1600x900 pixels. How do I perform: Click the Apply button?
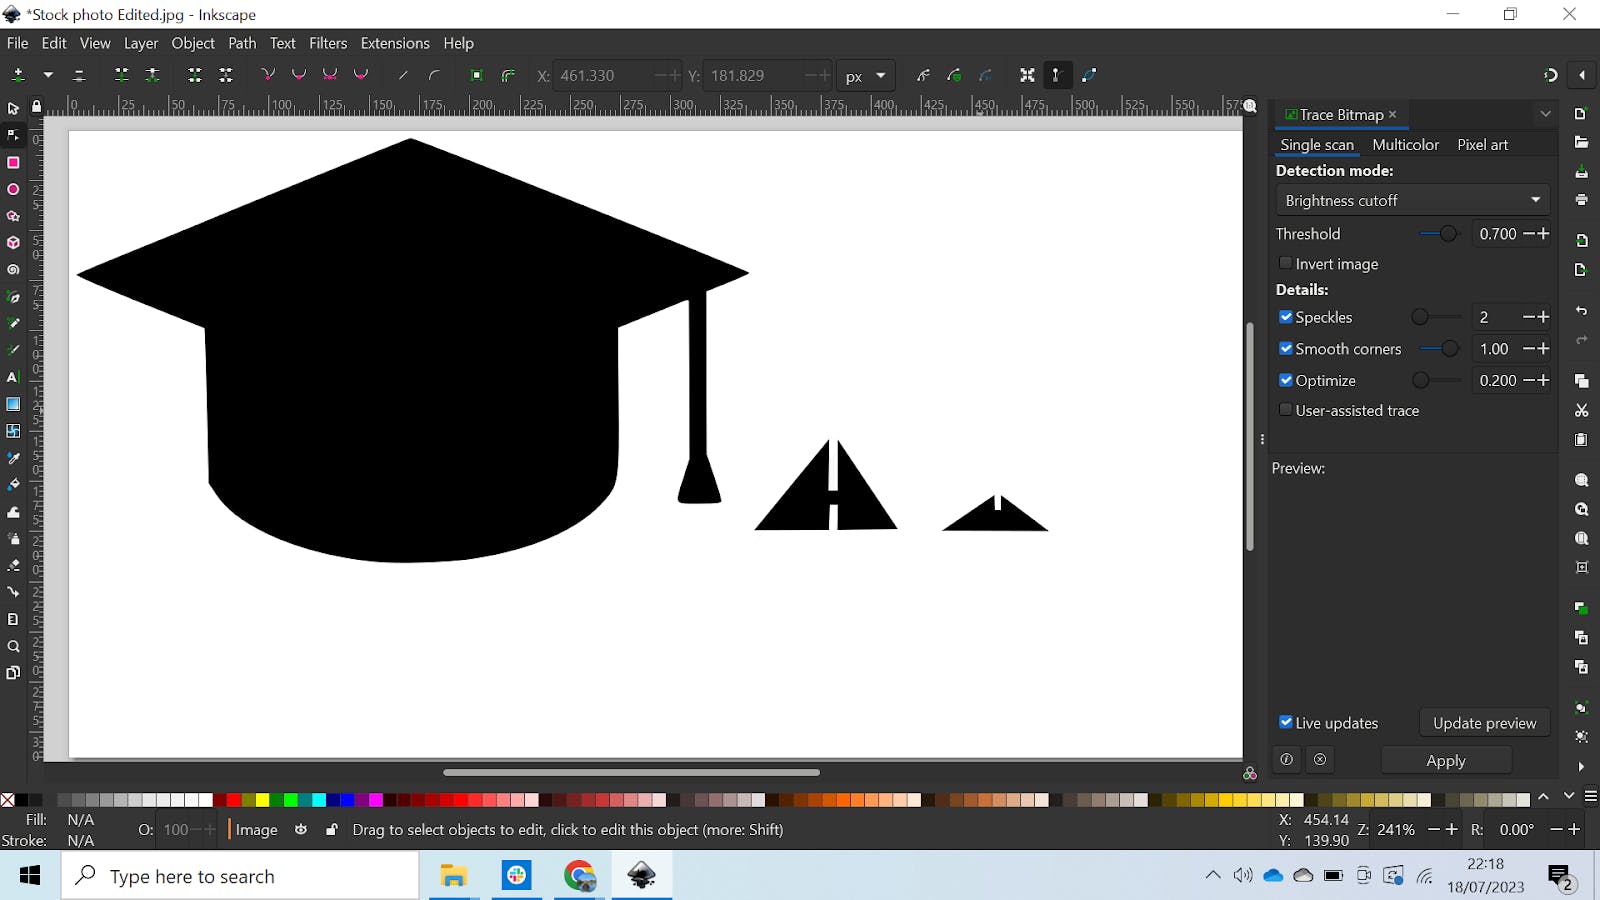[x=1445, y=761]
